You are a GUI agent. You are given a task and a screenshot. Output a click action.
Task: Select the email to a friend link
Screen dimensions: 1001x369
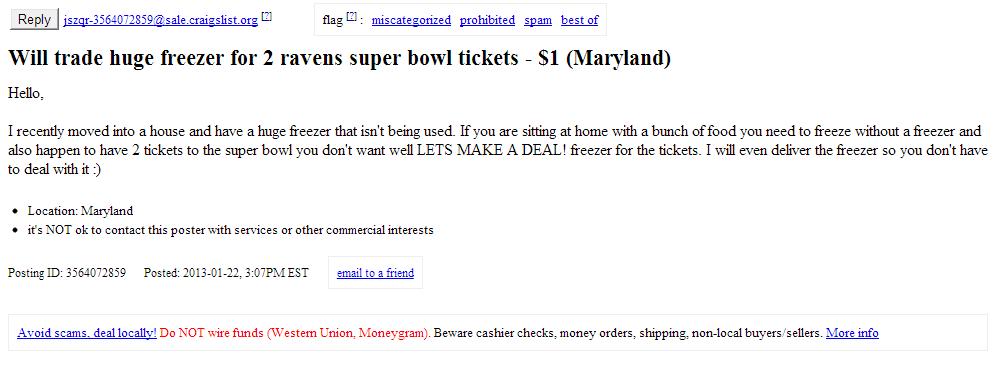[x=375, y=273]
